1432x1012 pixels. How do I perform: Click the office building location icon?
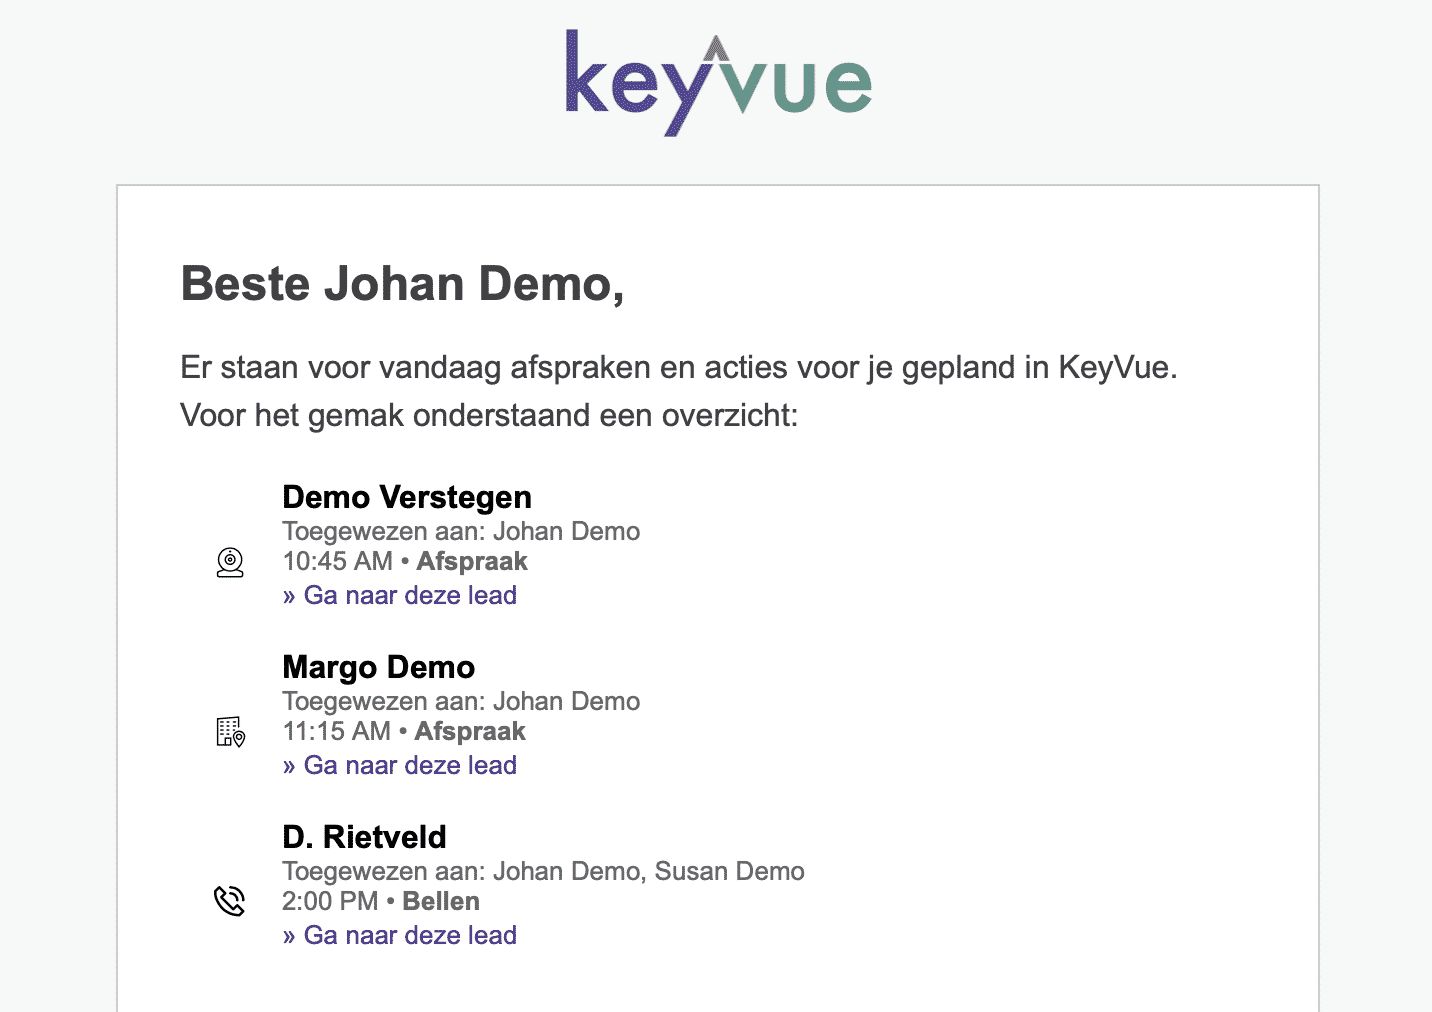pos(230,732)
